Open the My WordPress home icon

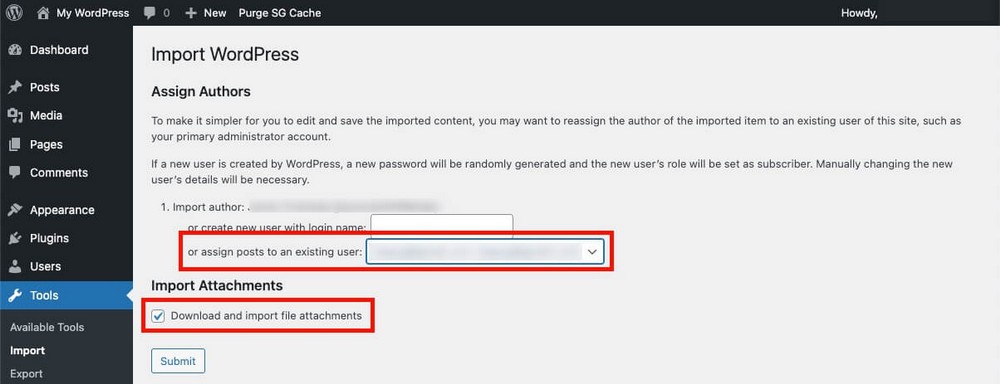43,13
